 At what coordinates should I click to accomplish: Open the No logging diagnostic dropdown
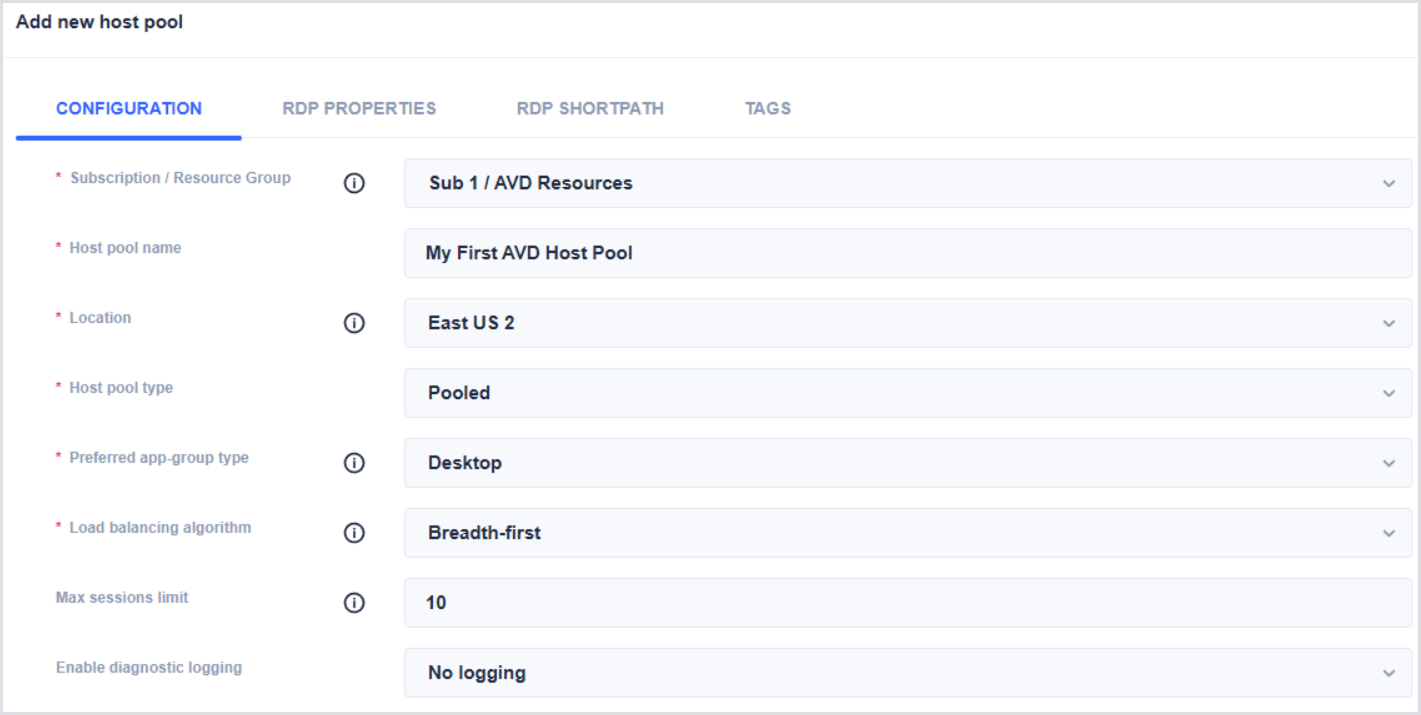907,673
